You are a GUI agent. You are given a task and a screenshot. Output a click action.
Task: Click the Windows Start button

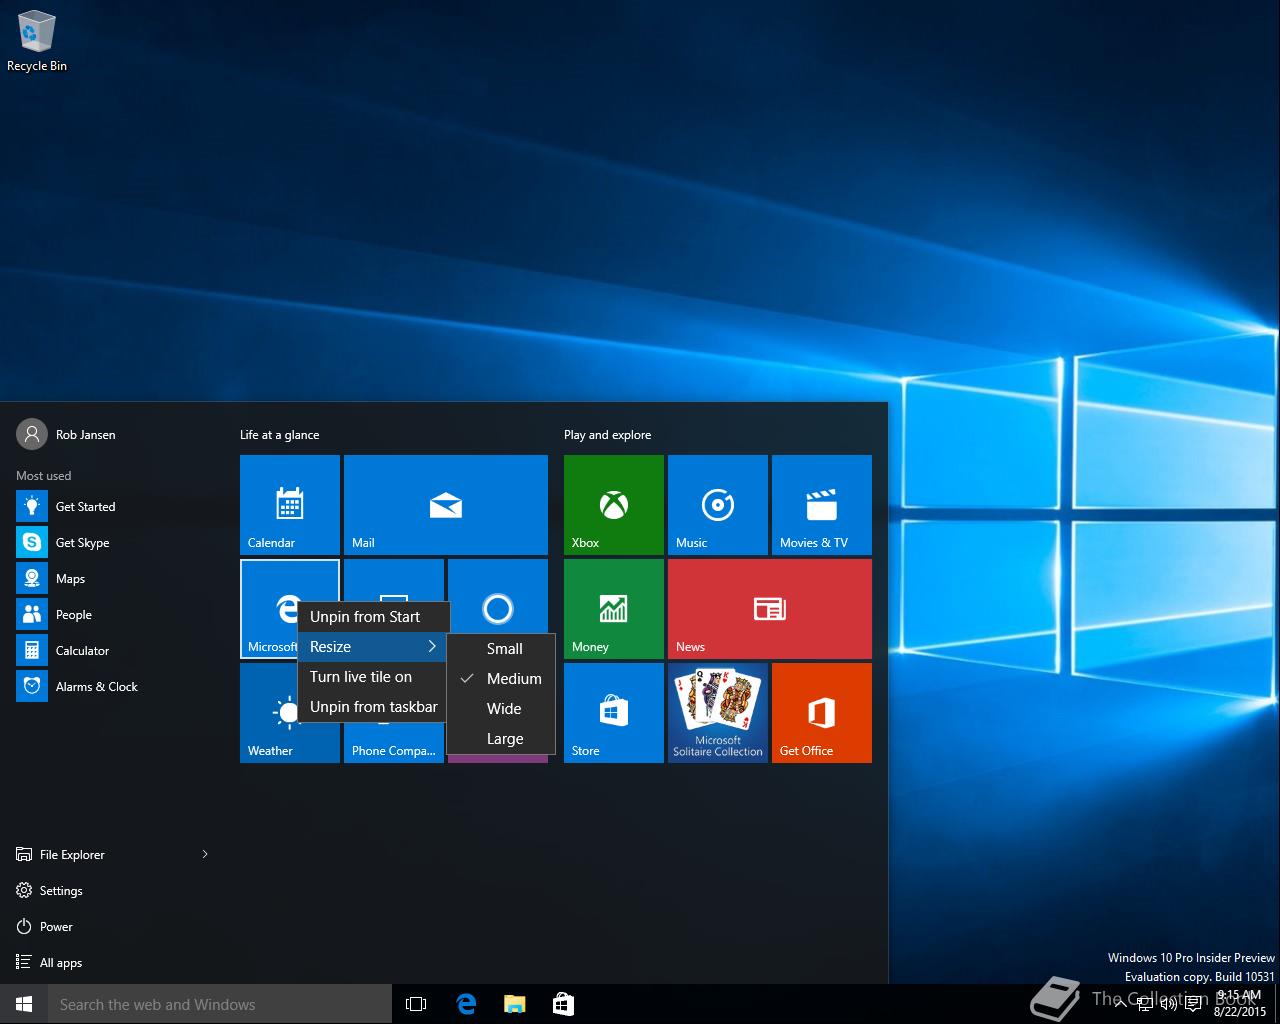click(x=24, y=1004)
